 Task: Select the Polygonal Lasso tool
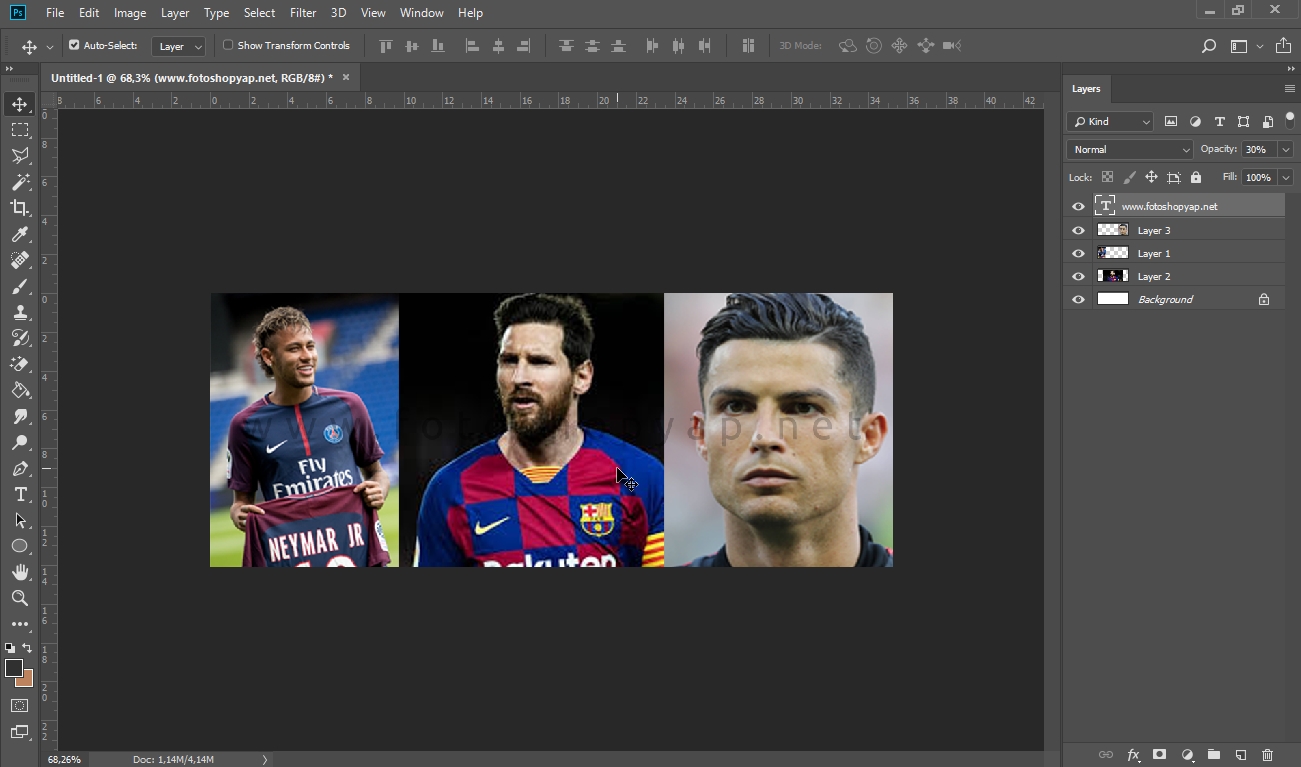20,156
